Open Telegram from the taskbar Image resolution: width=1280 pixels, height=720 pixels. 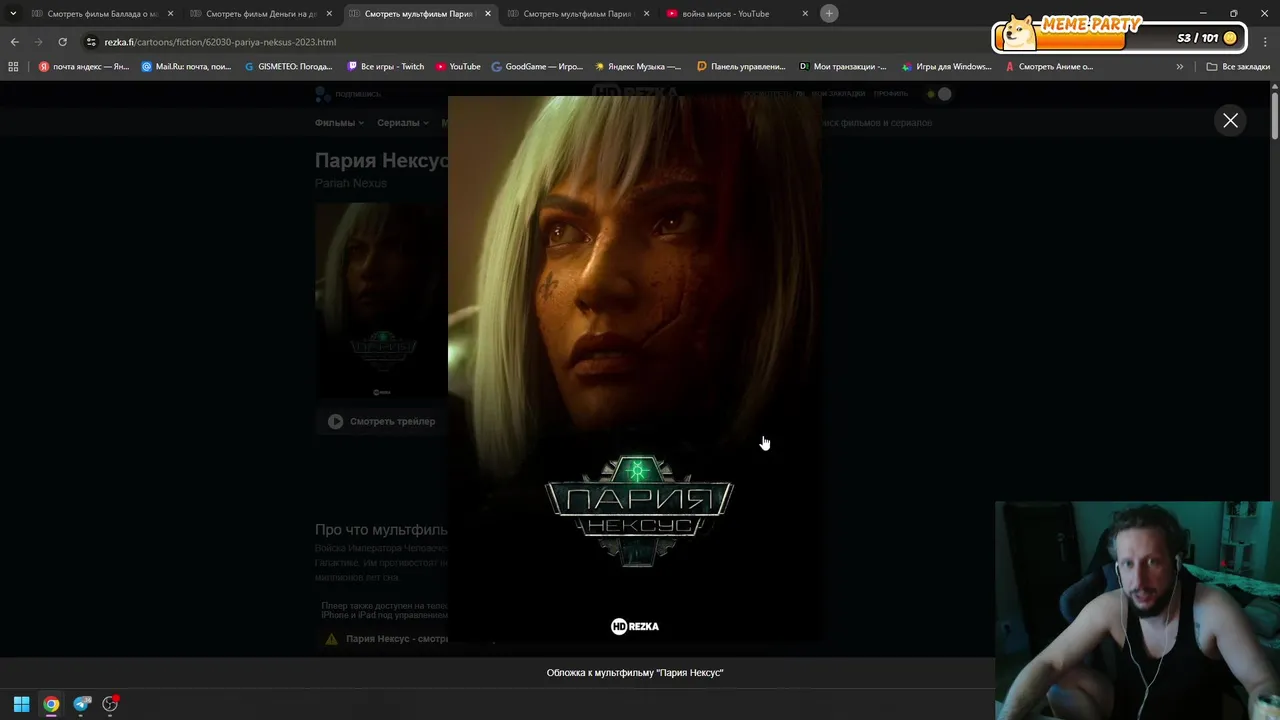(x=82, y=704)
